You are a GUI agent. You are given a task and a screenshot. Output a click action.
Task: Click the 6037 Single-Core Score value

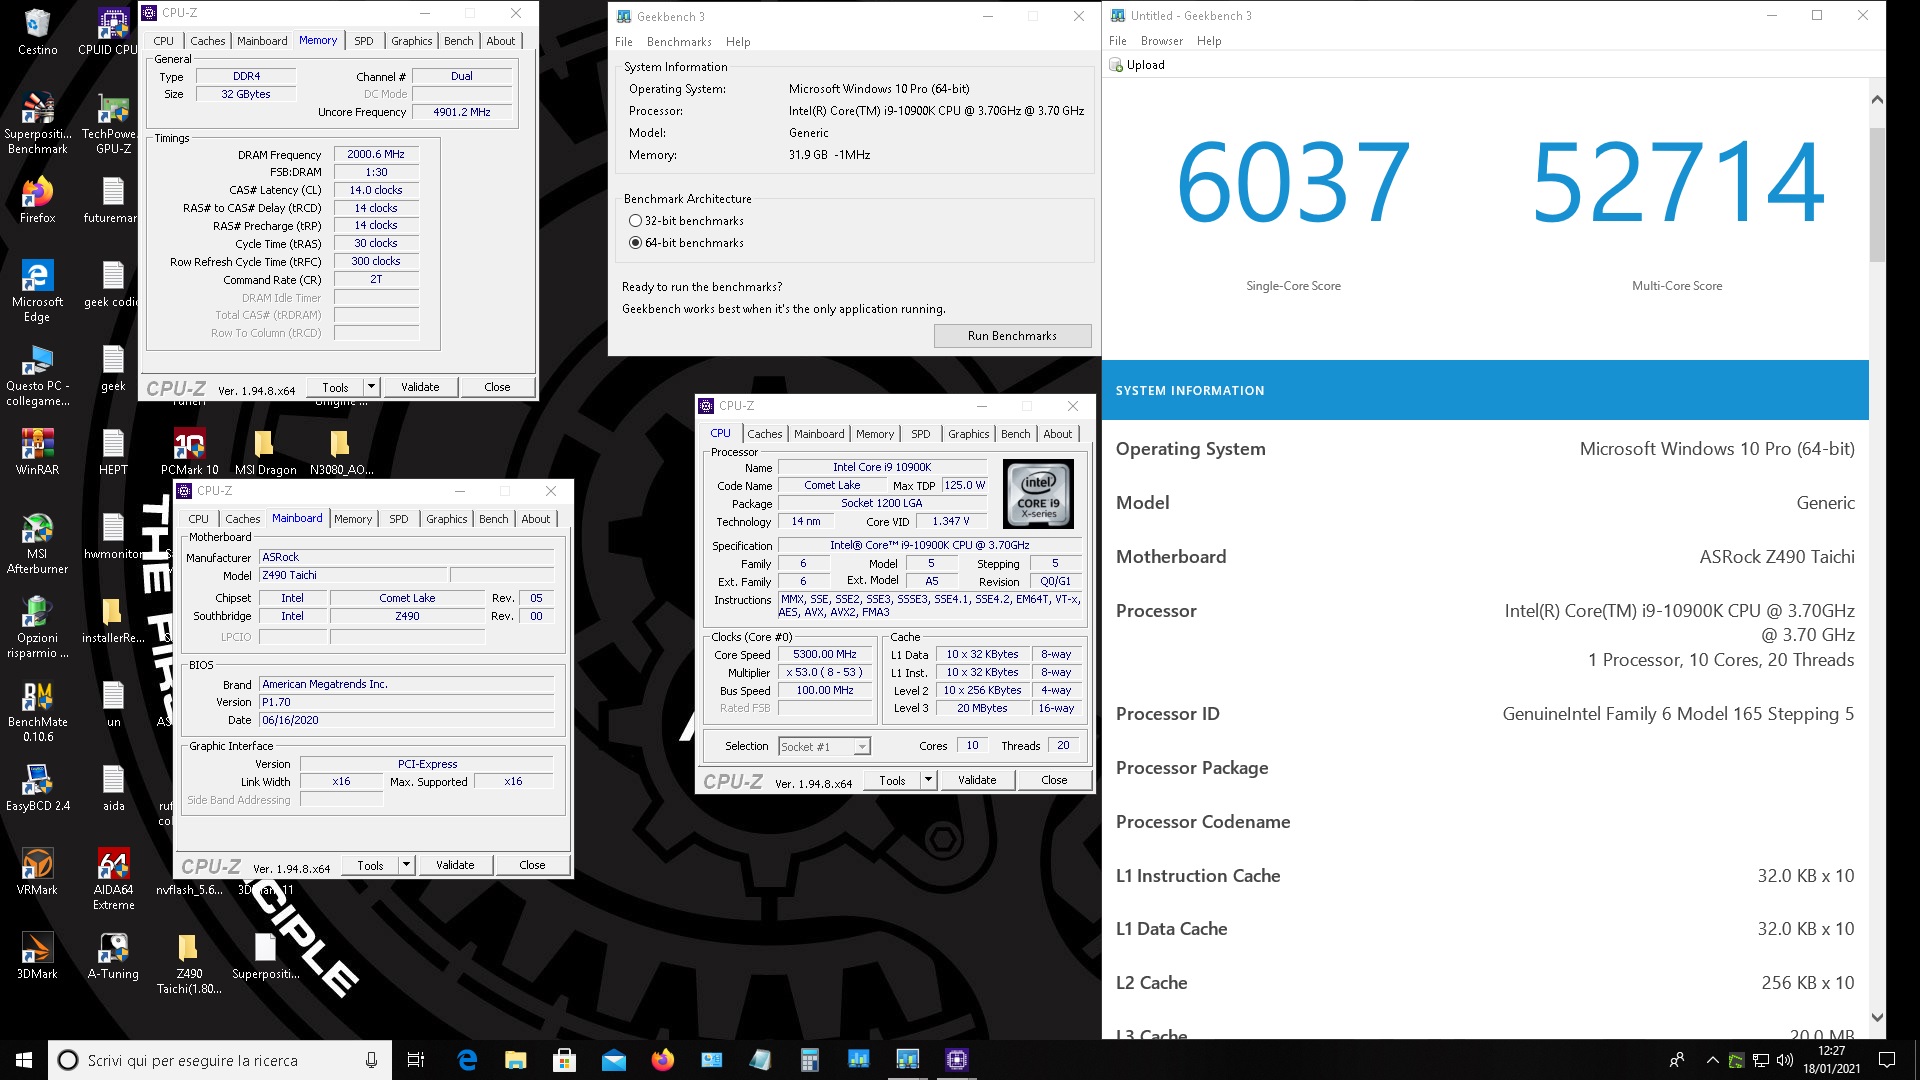coord(1293,182)
